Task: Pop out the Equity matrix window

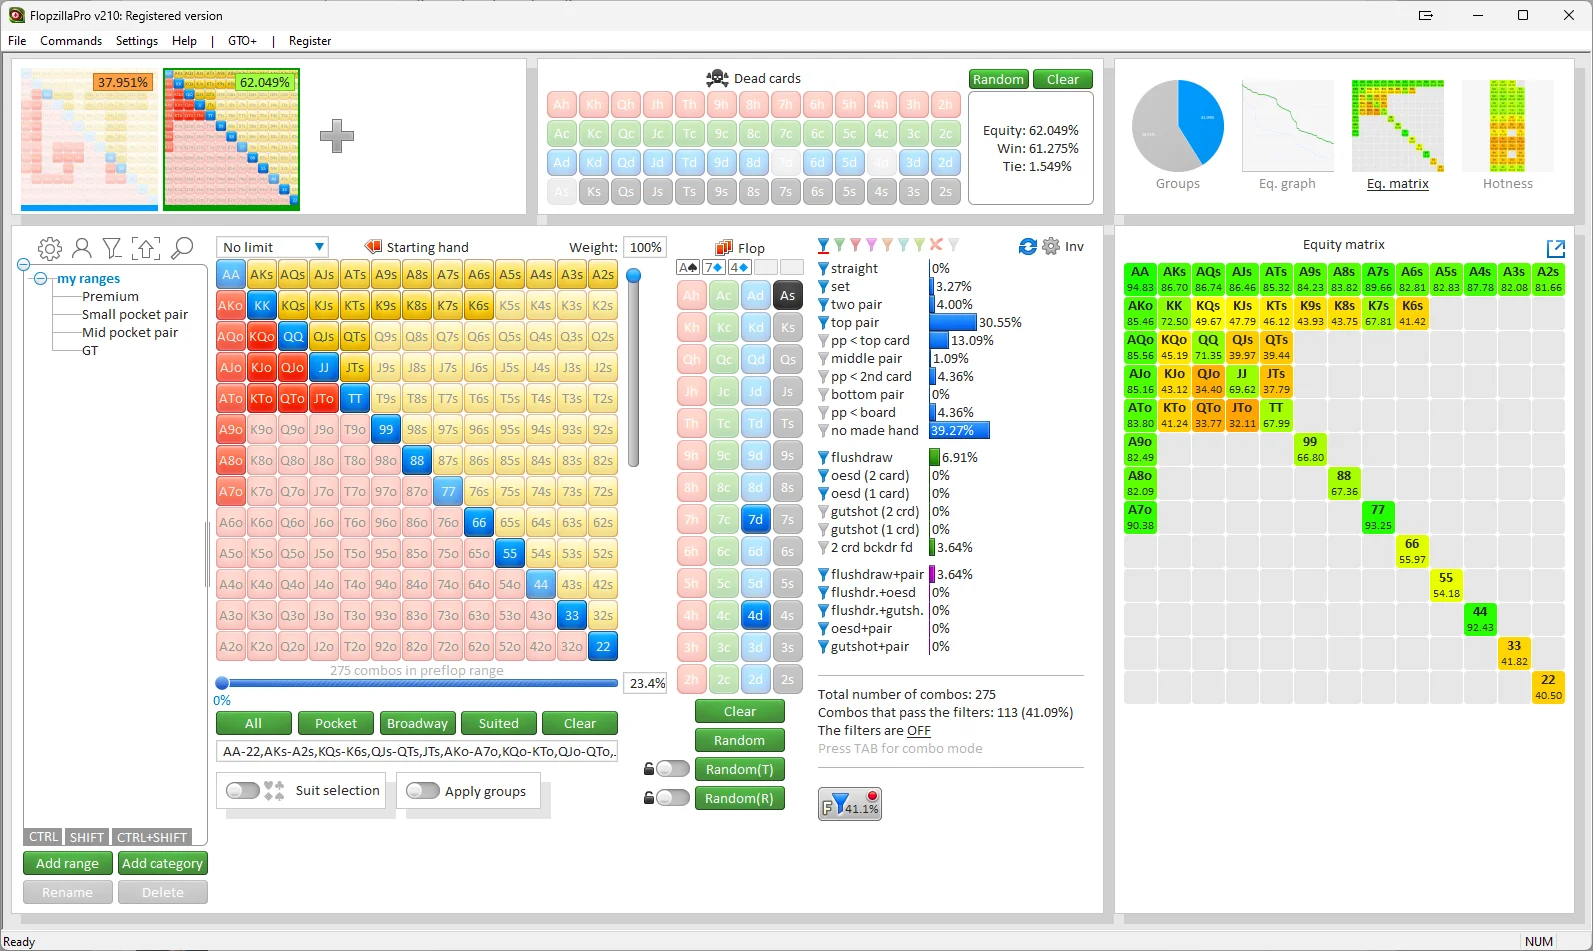Action: [1555, 248]
